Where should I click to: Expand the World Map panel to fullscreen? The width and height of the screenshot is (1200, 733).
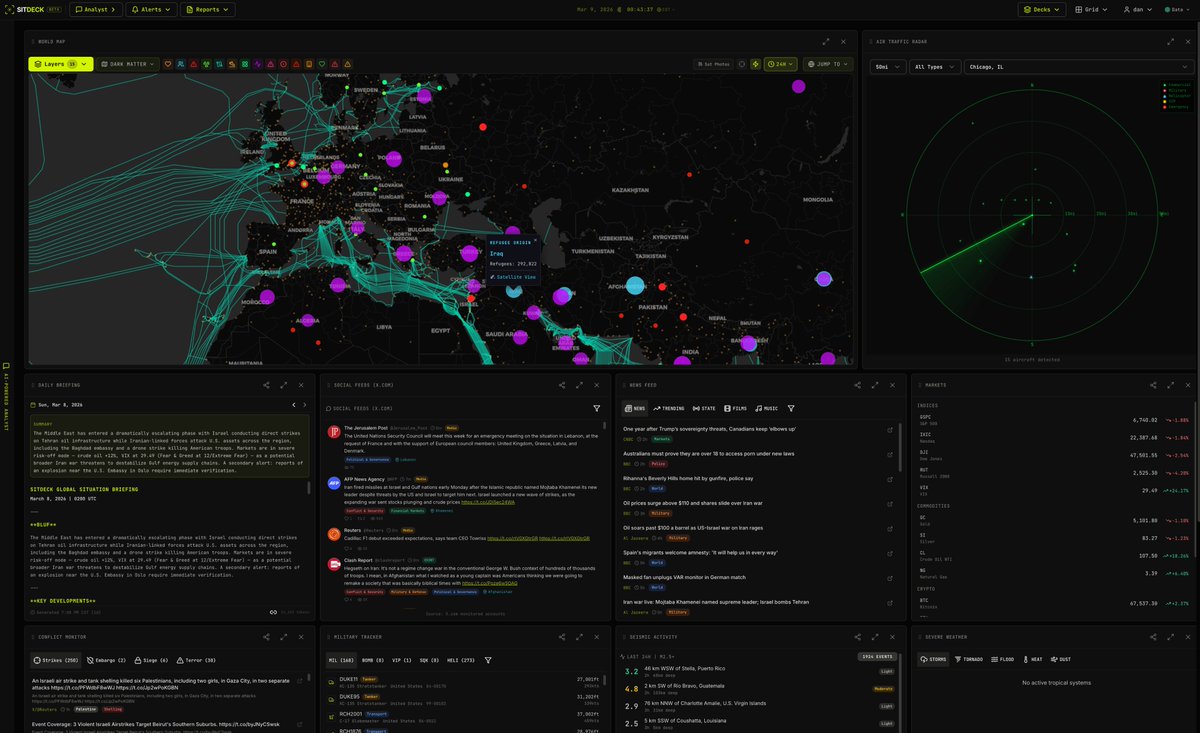pyautogui.click(x=826, y=42)
